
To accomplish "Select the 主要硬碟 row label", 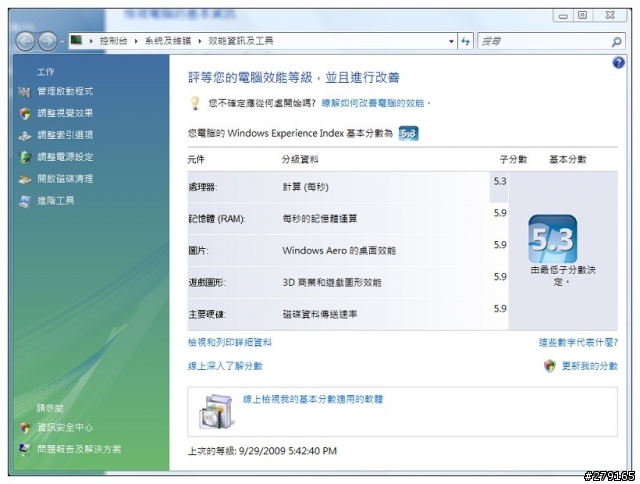I will (x=207, y=314).
